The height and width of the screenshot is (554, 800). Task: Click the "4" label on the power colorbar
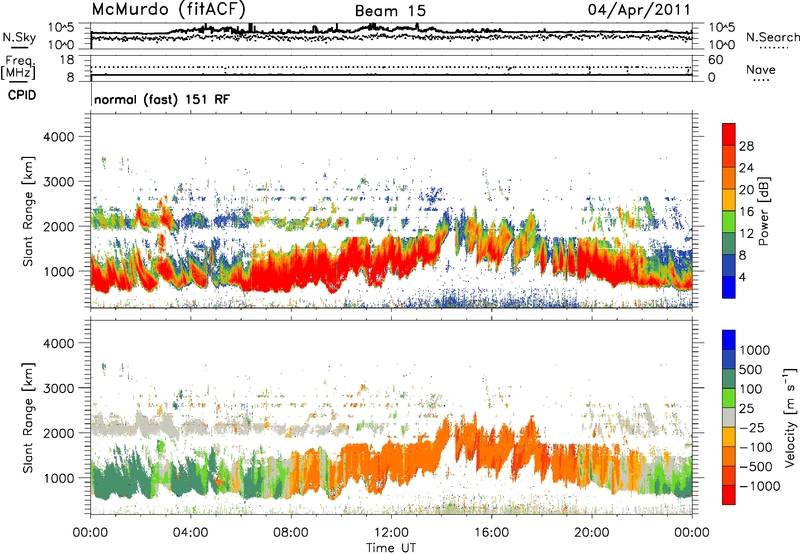tap(742, 277)
